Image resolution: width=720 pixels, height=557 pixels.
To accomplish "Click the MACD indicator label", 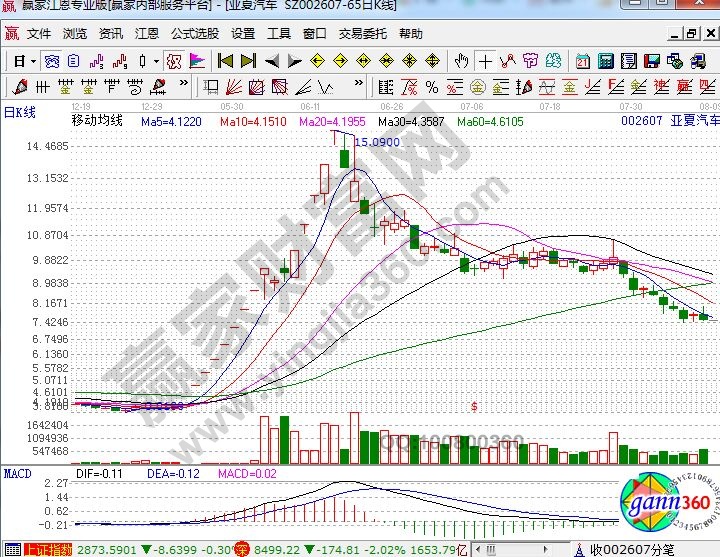I will tap(18, 471).
